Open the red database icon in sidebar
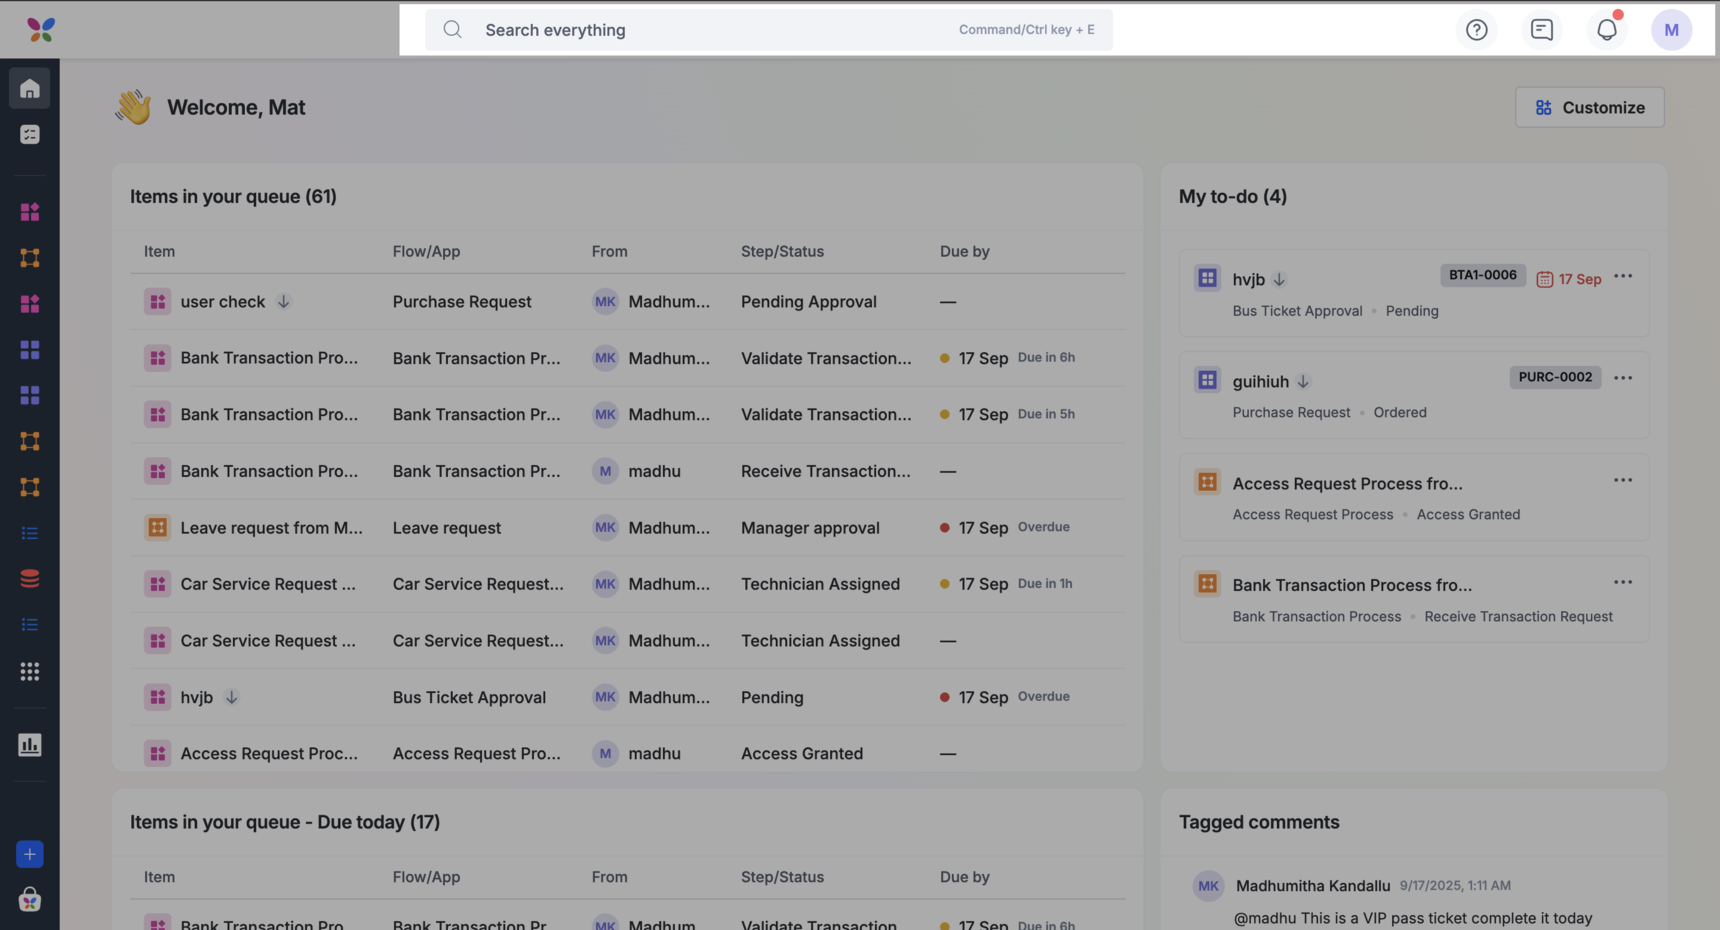This screenshot has width=1720, height=930. [30, 579]
